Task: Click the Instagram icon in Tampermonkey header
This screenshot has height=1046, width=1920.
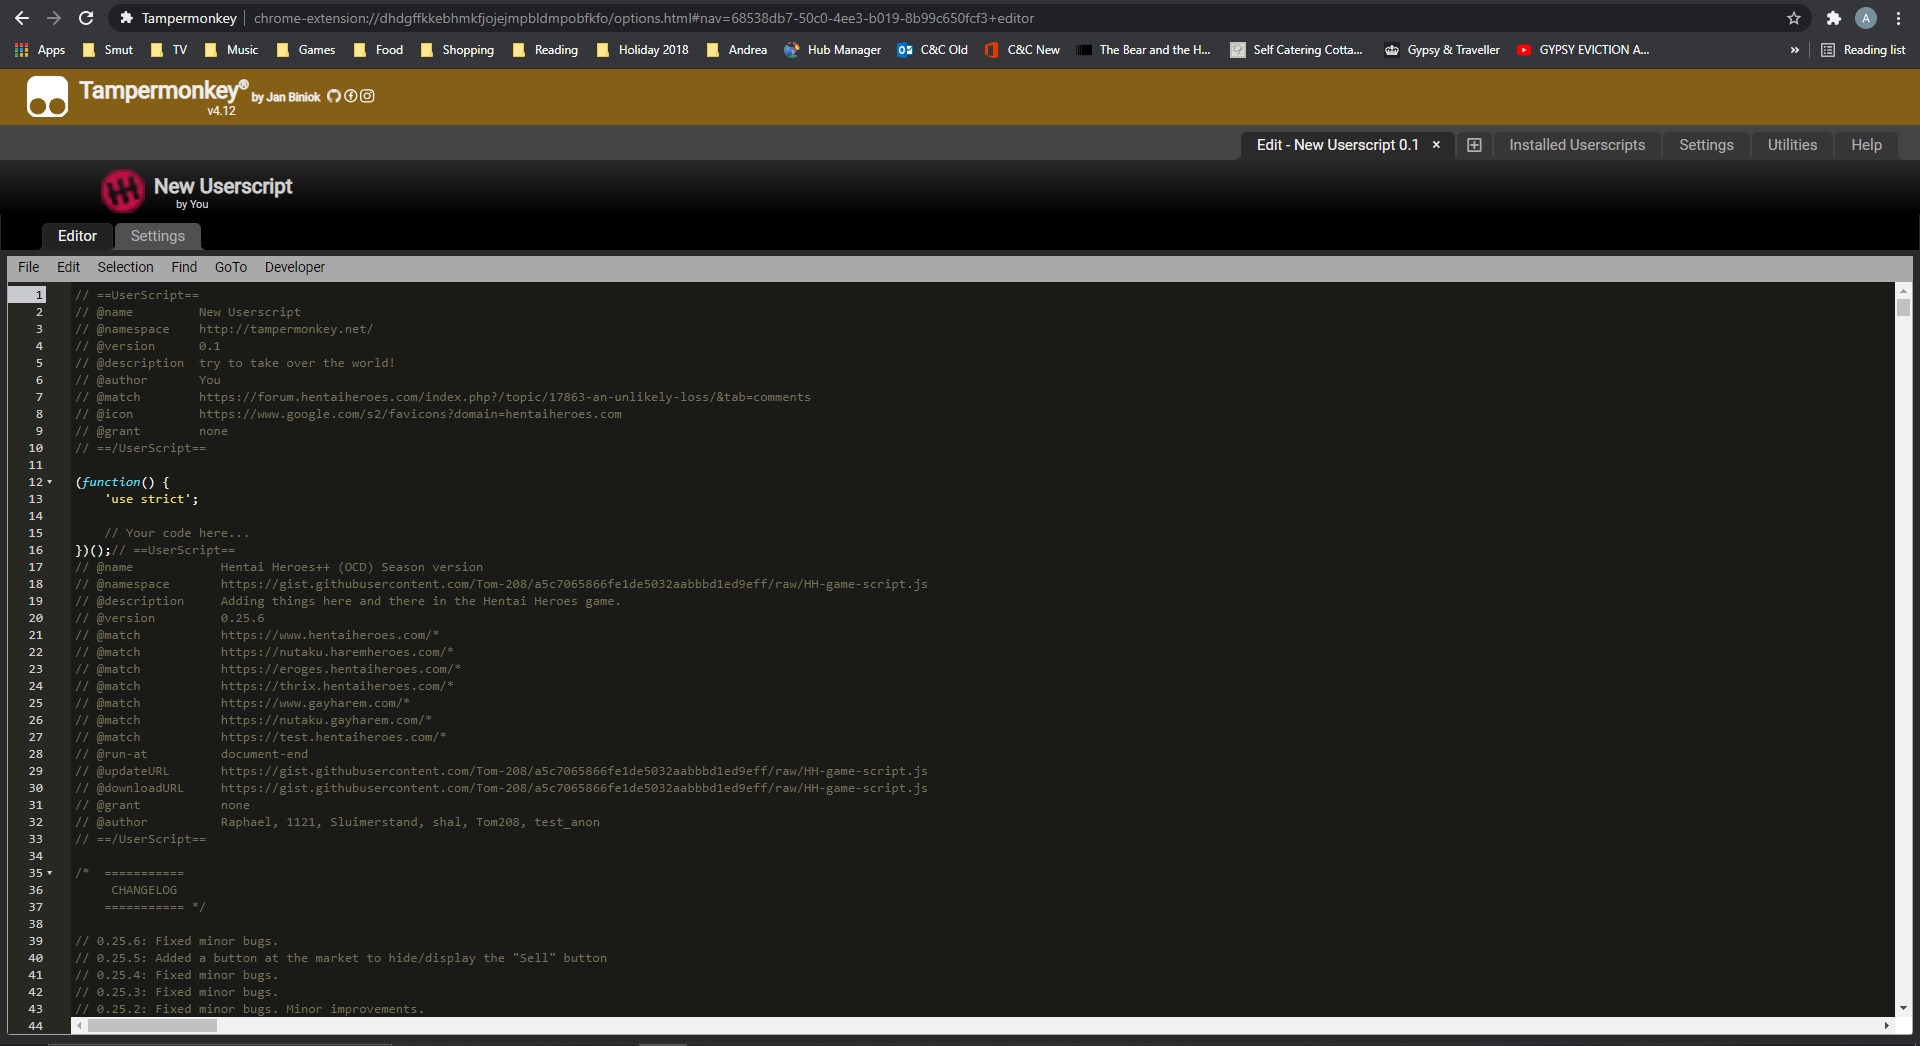Action: click(x=367, y=96)
